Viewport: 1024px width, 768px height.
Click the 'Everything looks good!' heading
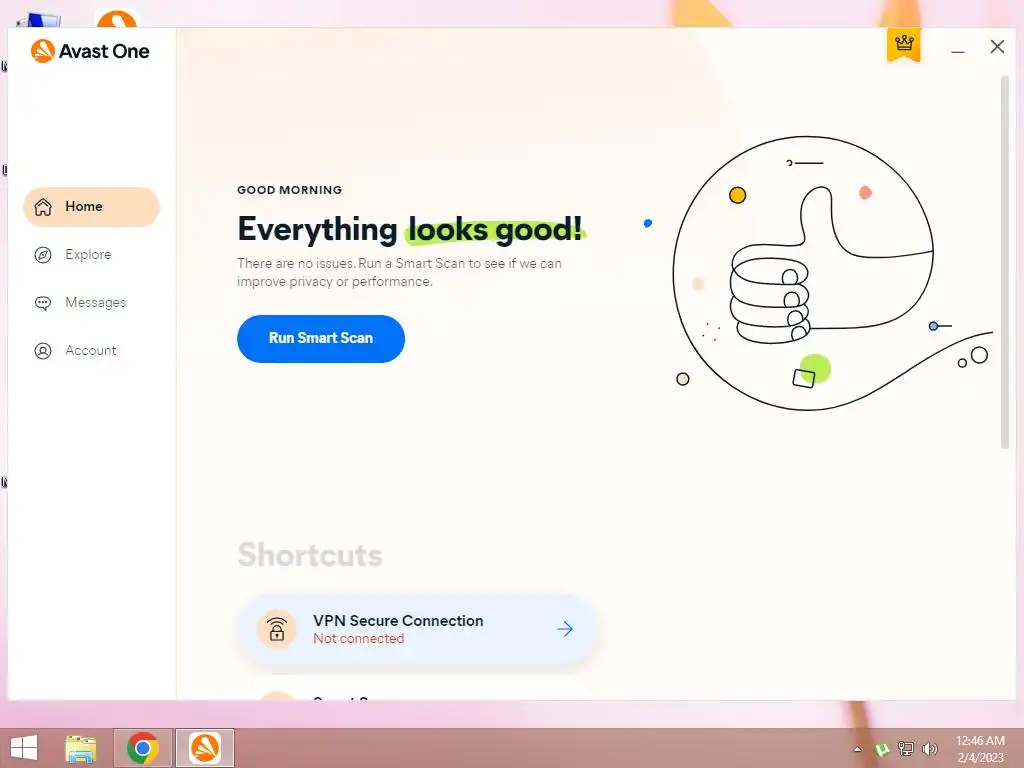(x=410, y=229)
